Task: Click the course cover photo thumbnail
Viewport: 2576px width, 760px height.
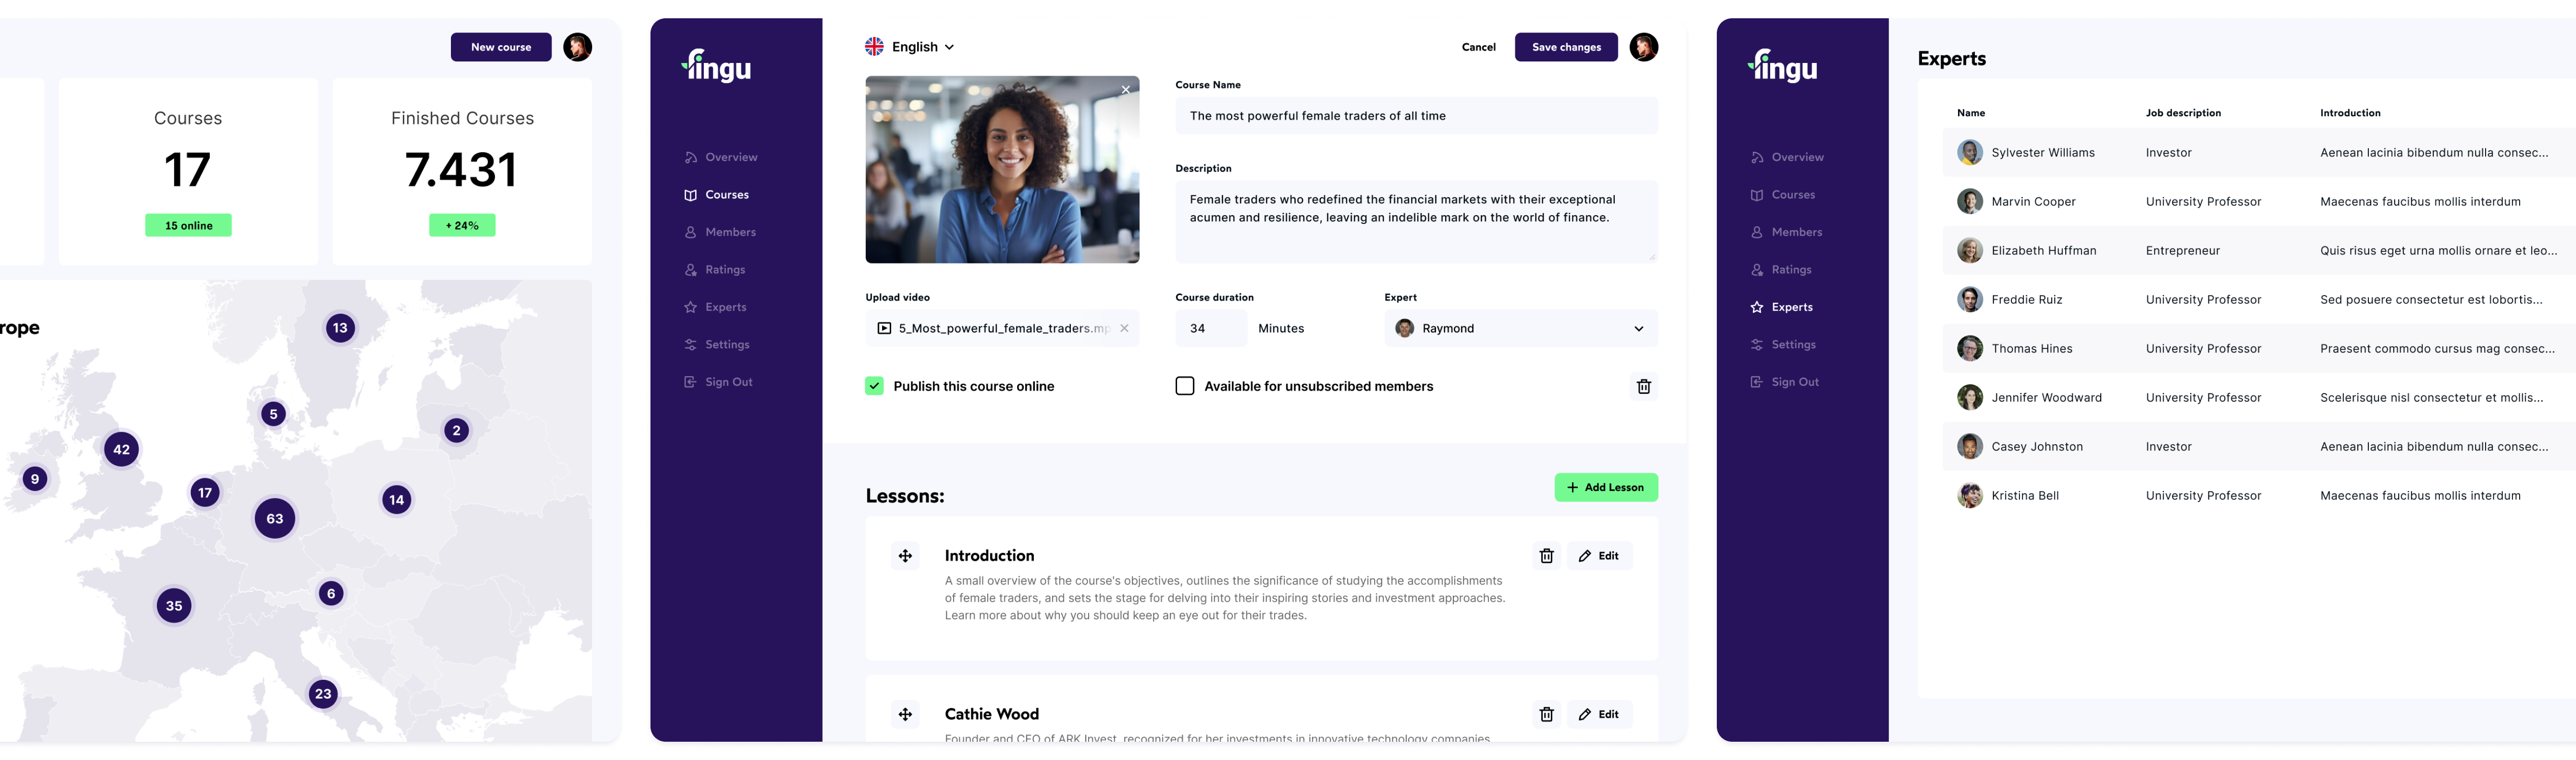Action: tap(1002, 170)
